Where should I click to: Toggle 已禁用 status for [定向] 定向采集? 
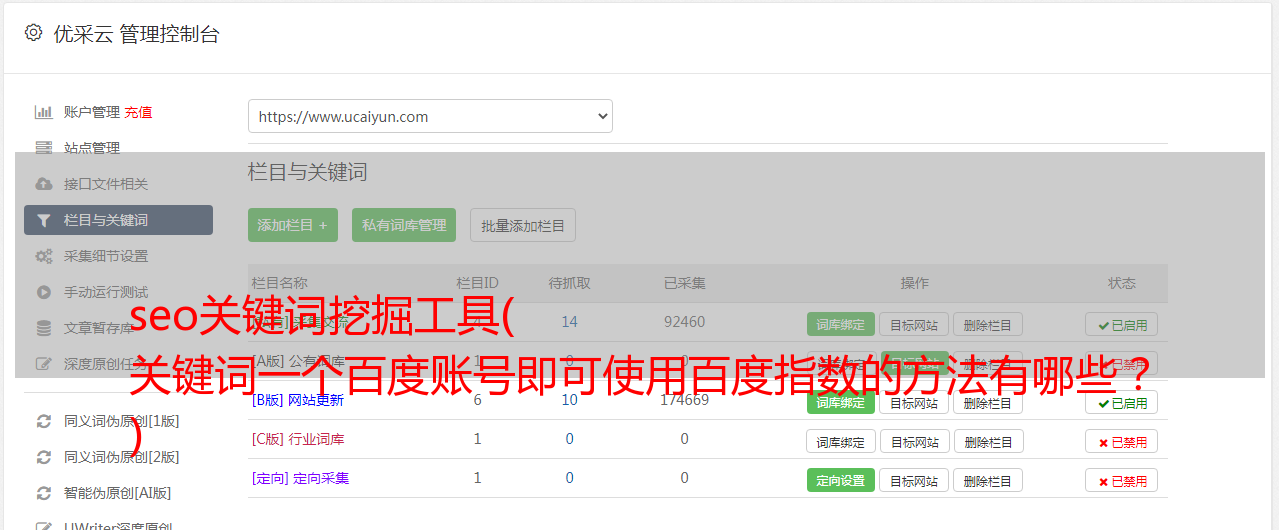point(1121,480)
